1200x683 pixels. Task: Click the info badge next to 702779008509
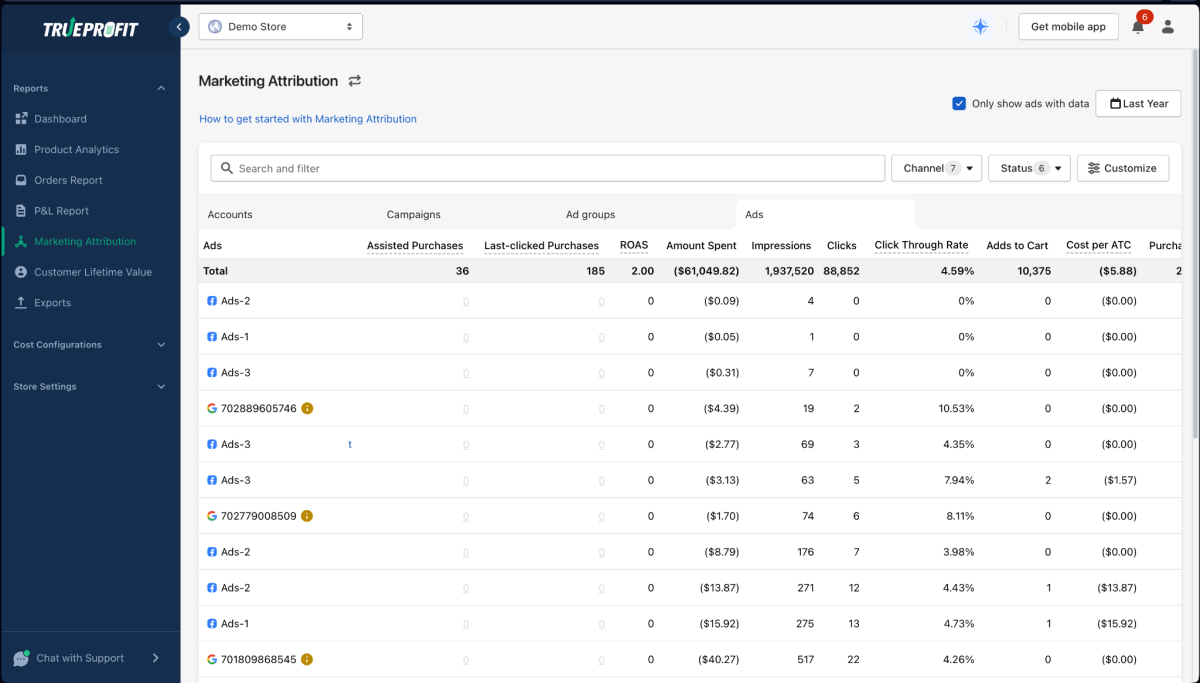click(x=307, y=516)
